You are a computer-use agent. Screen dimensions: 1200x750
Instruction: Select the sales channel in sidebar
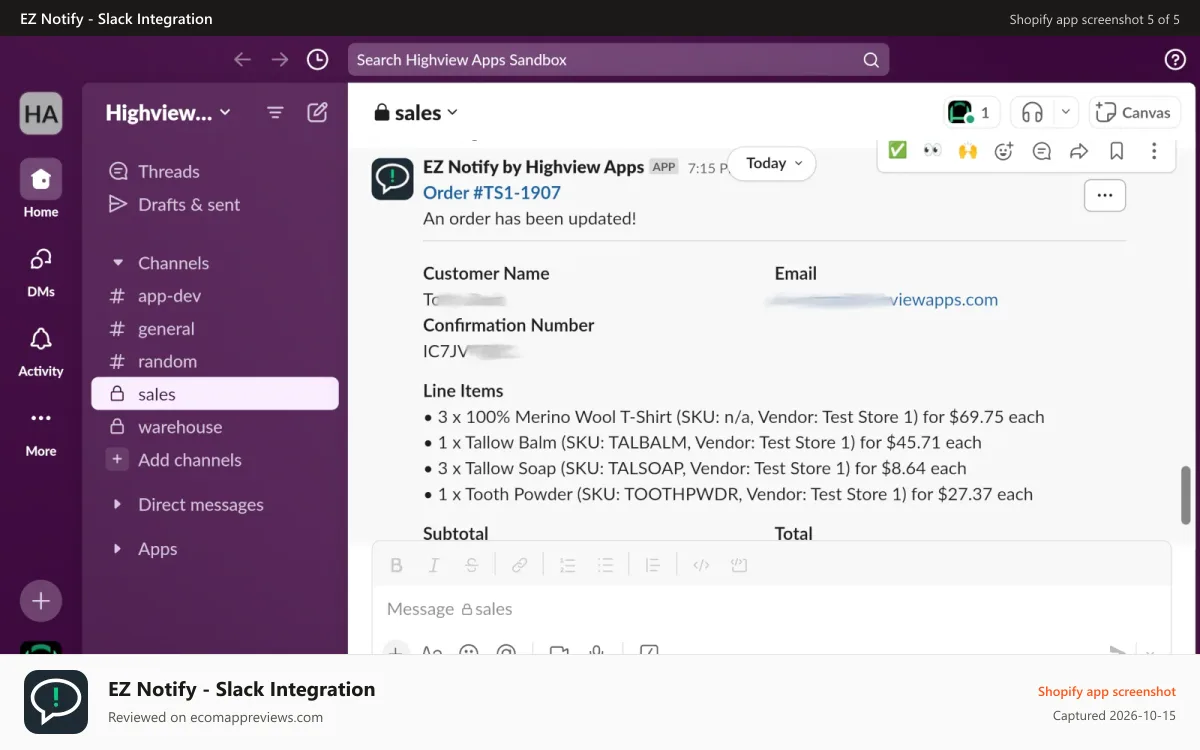click(x=215, y=394)
